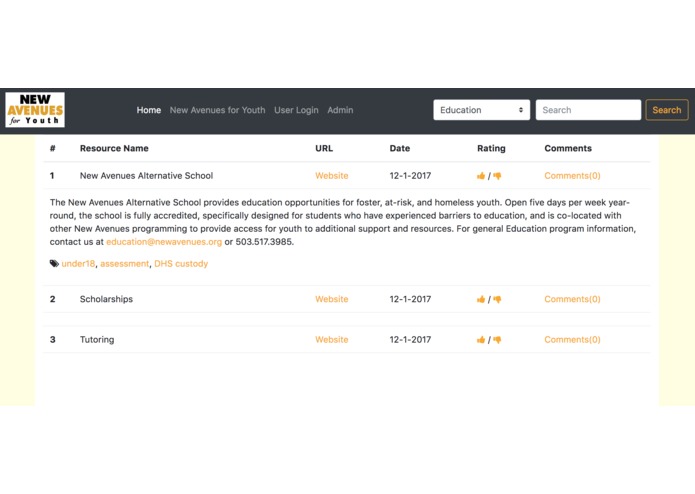The height and width of the screenshot is (494, 695).
Task: Click the Comments column header
Action: 568,148
